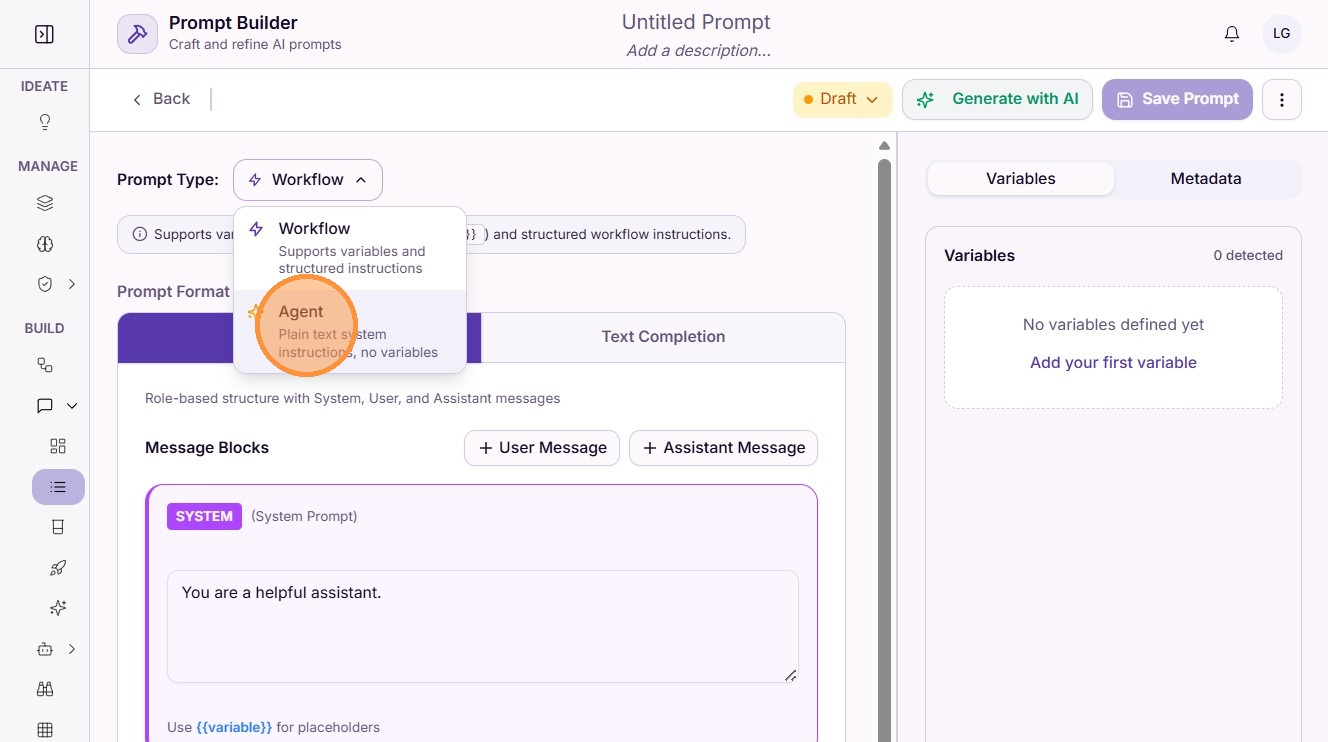Click the brain icon in the sidebar
Screen dimensions: 1328x742
pyautogui.click(x=45, y=244)
